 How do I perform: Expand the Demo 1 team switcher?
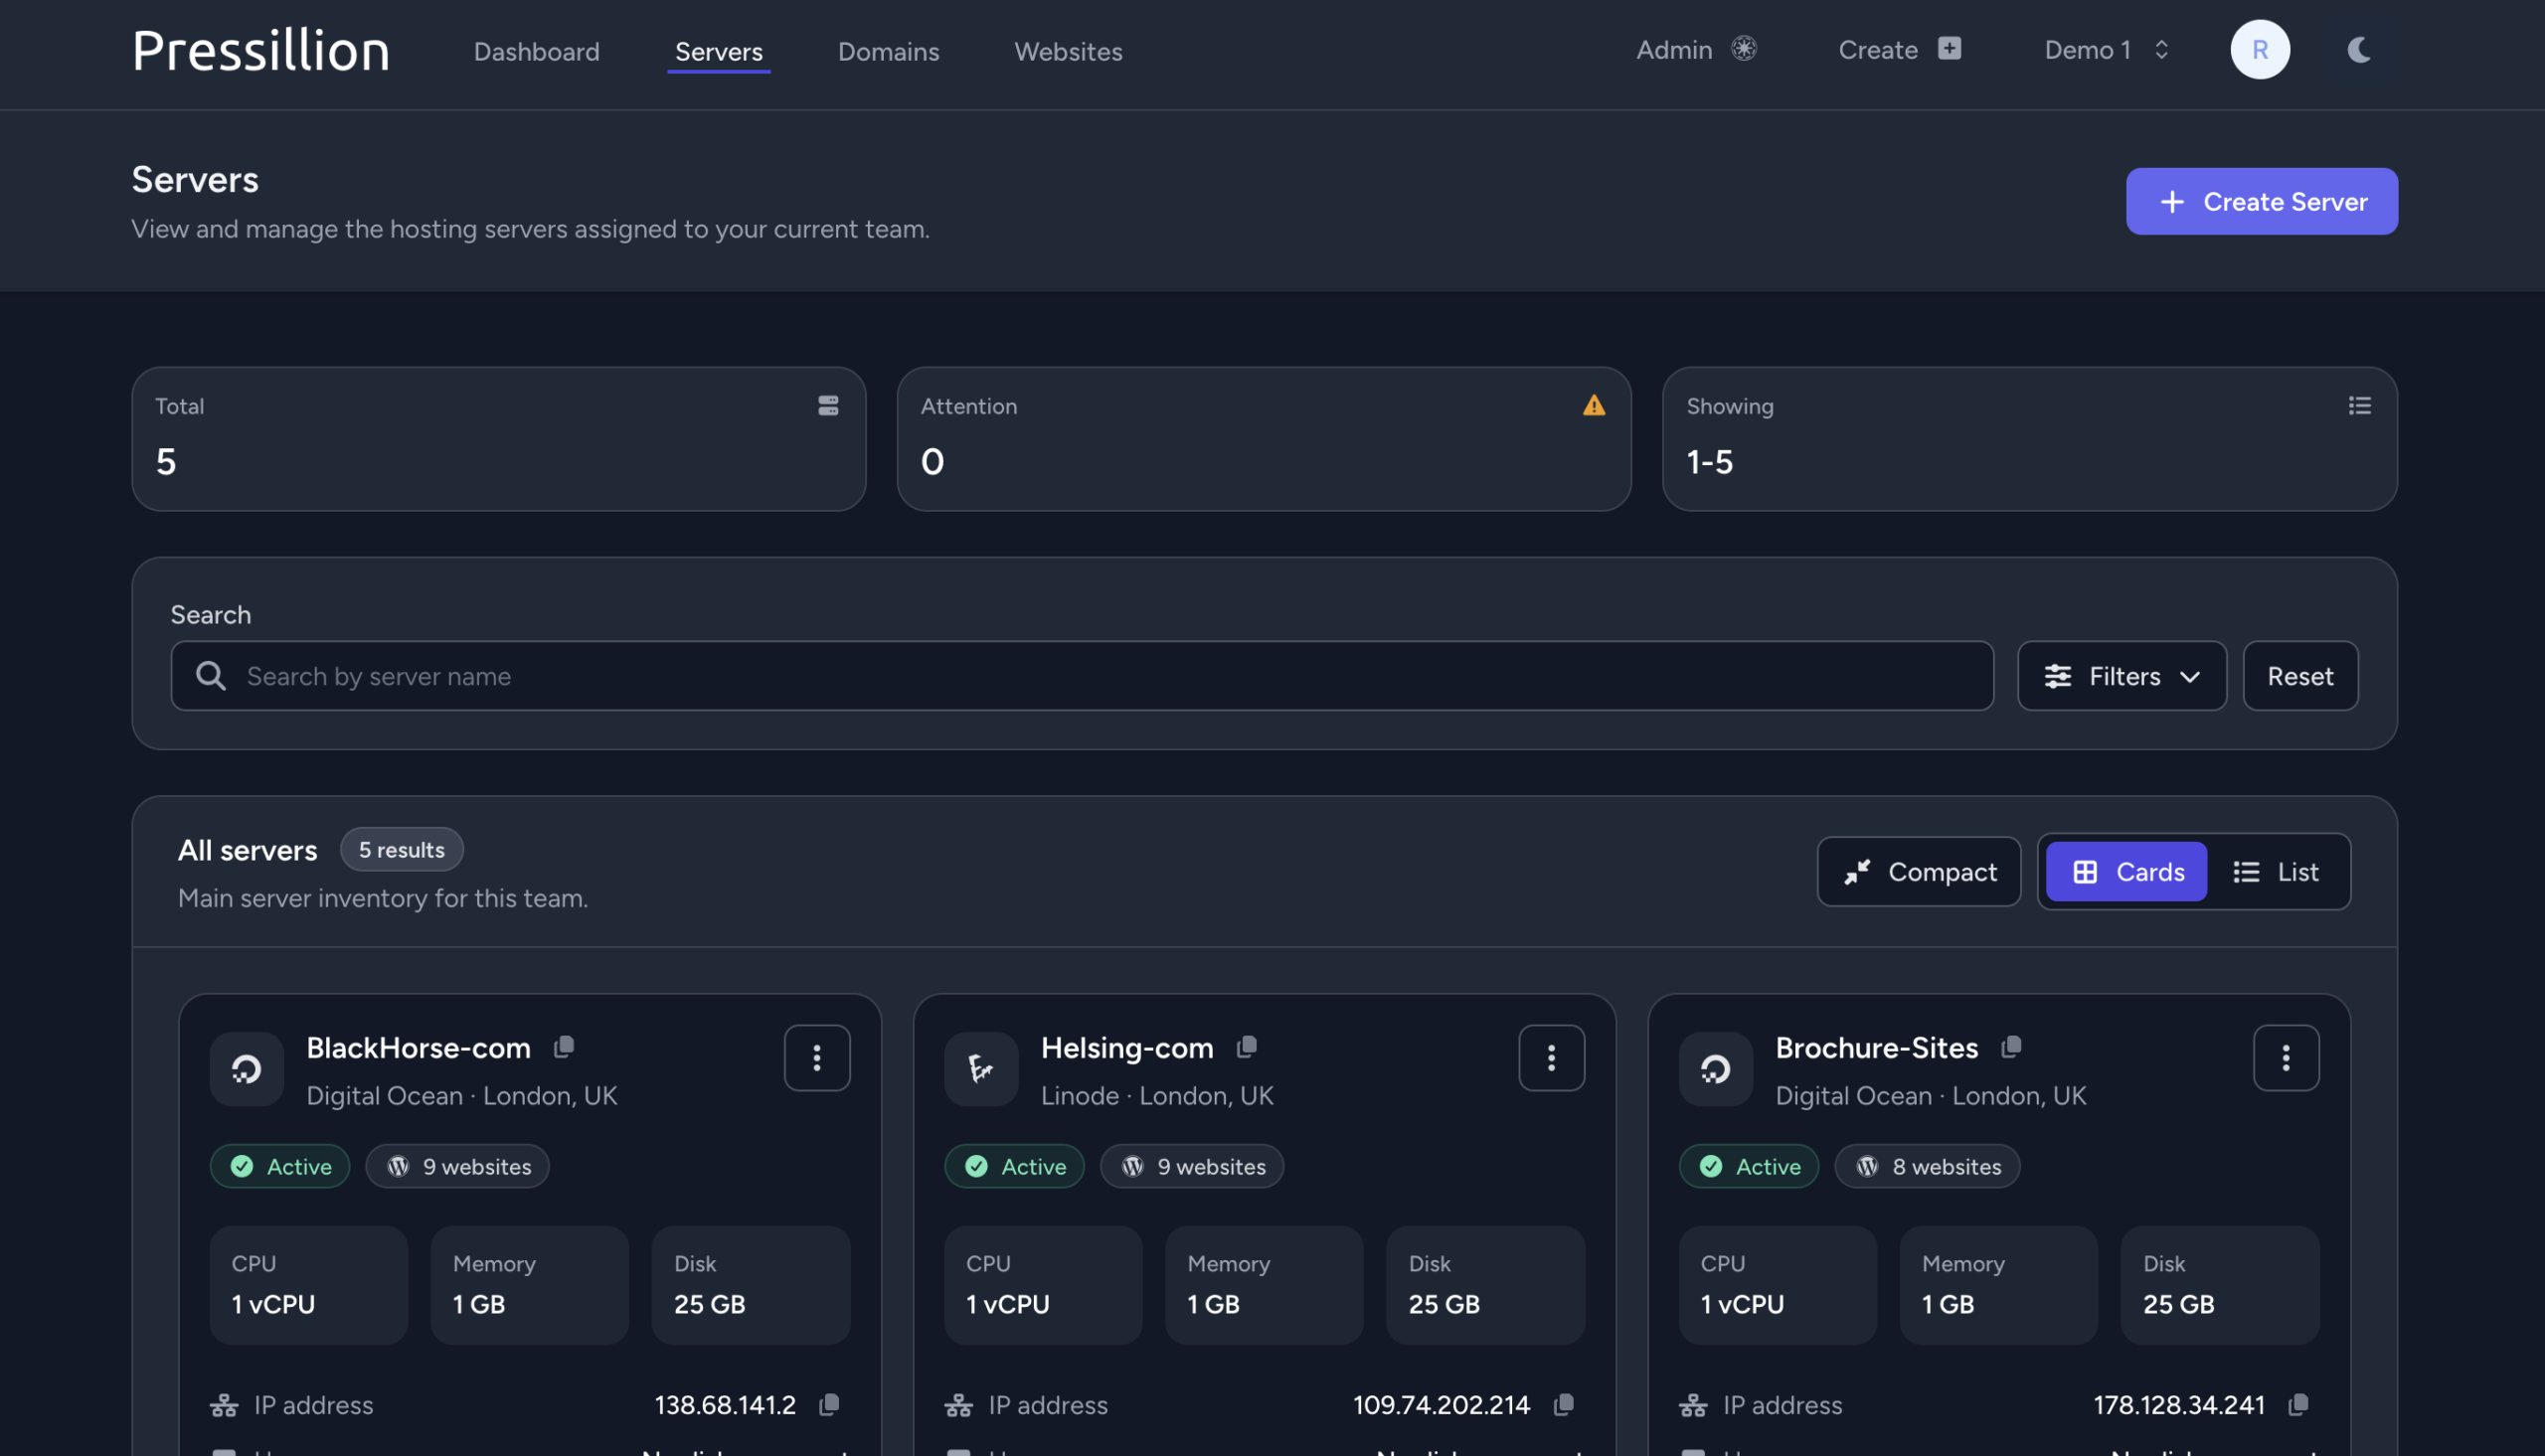2106,49
